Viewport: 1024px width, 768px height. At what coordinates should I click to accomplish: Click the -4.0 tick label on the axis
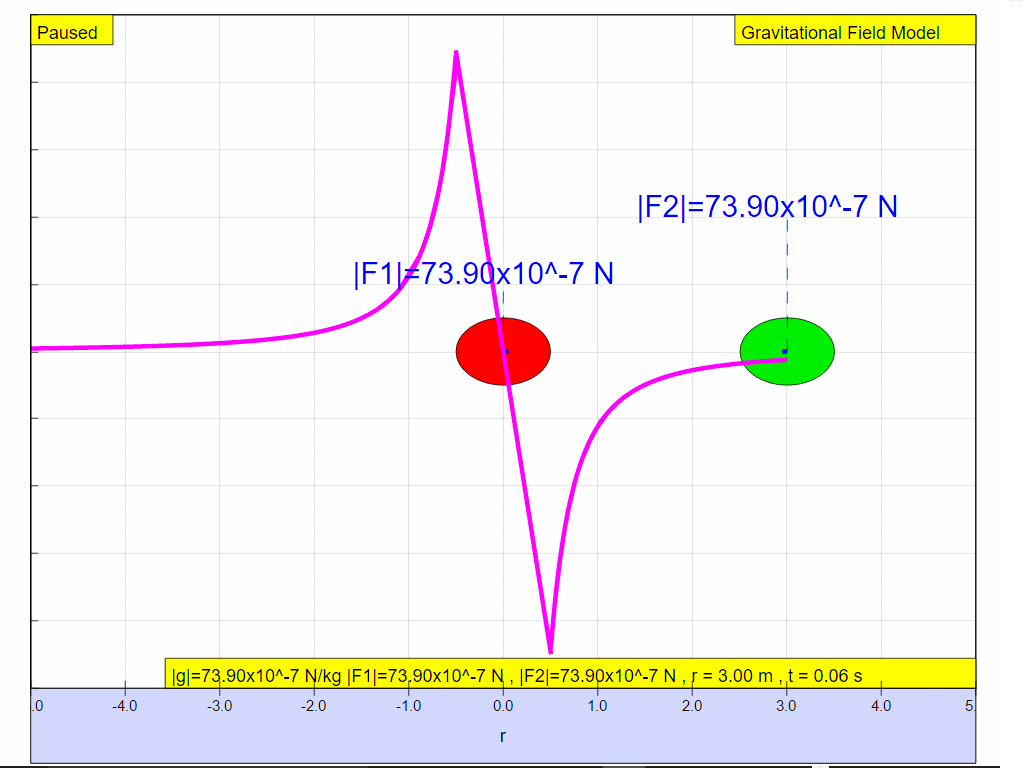pyautogui.click(x=124, y=706)
